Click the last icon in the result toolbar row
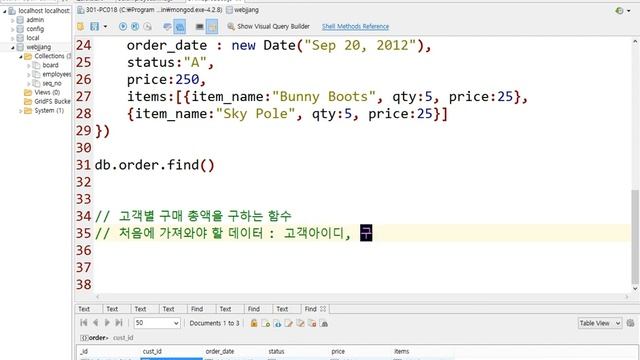Viewport: 640px width, 360px height. point(324,323)
